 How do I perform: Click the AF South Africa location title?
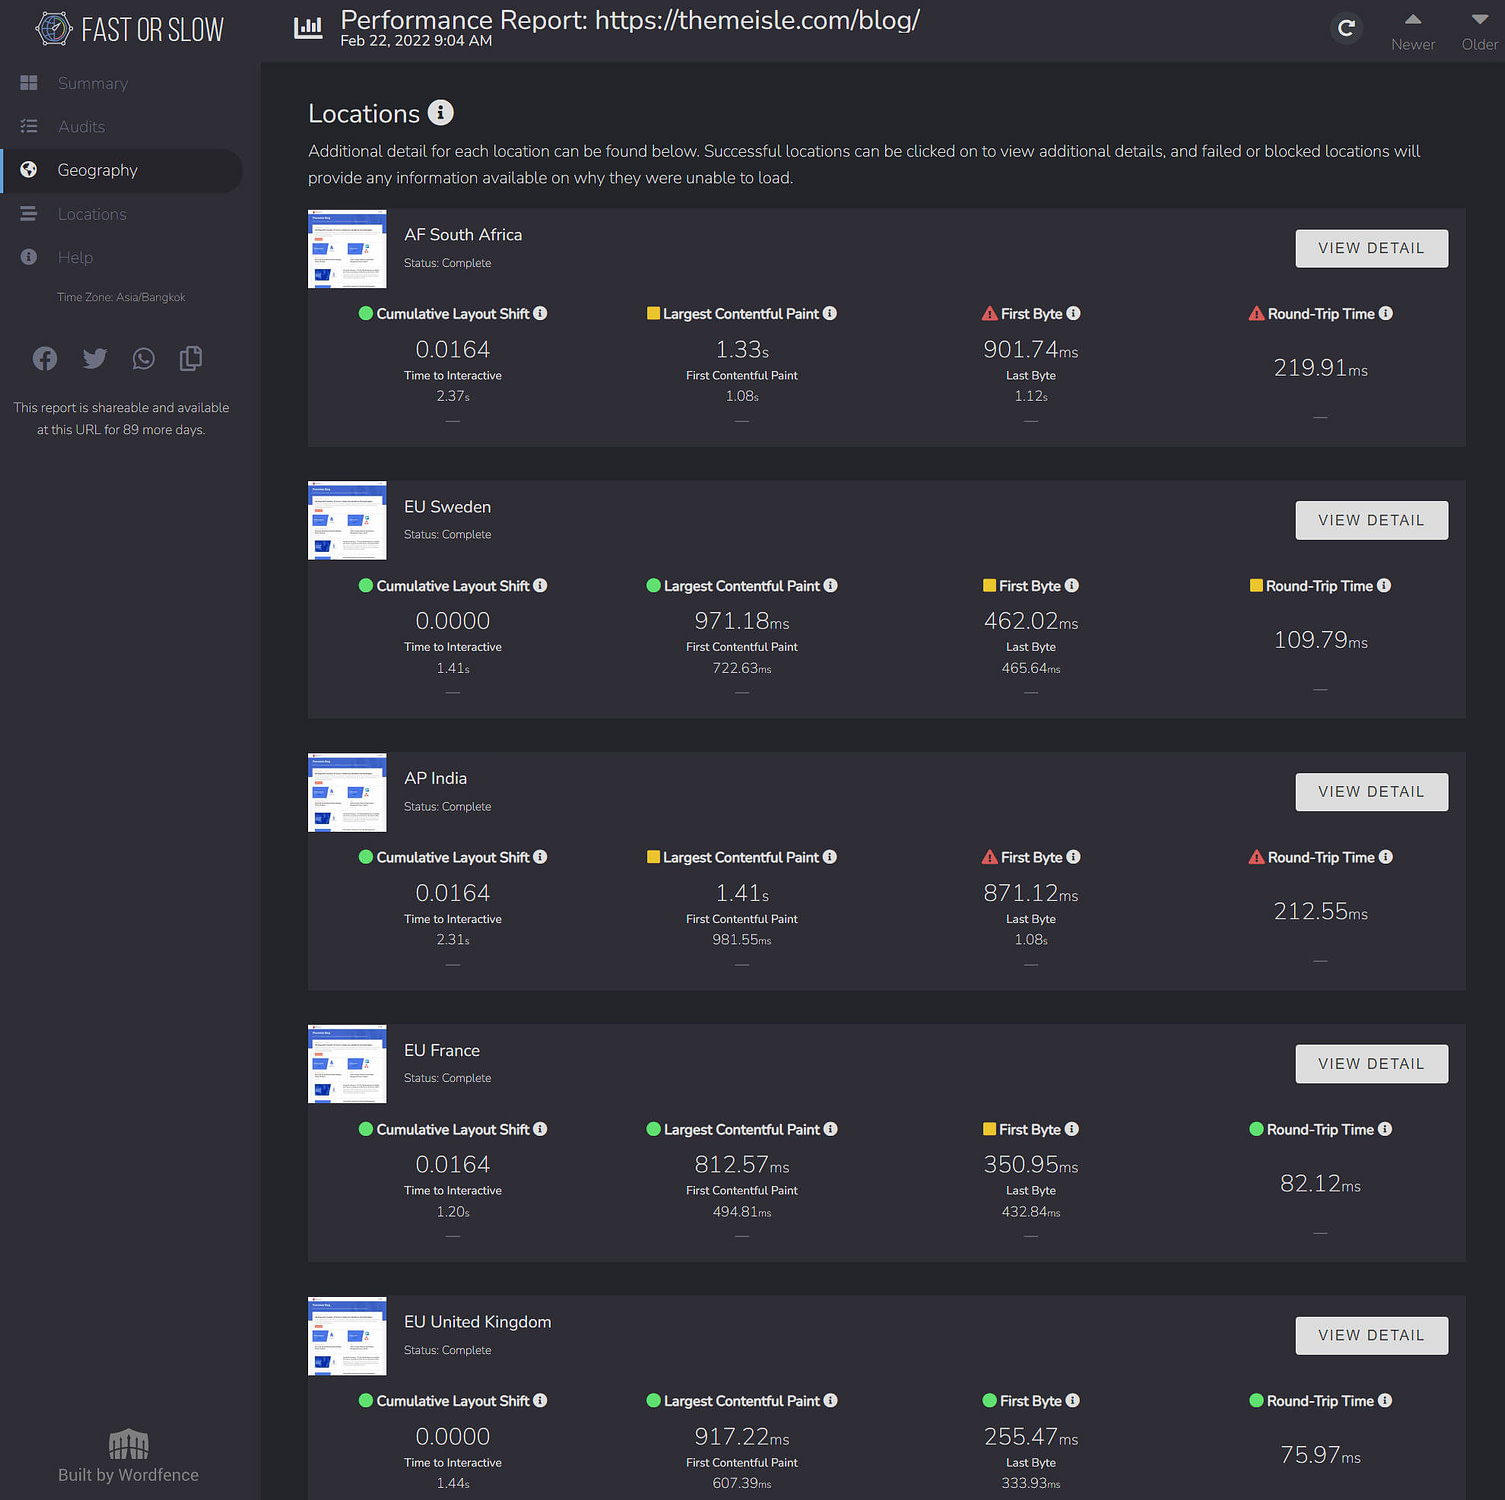[x=463, y=234]
